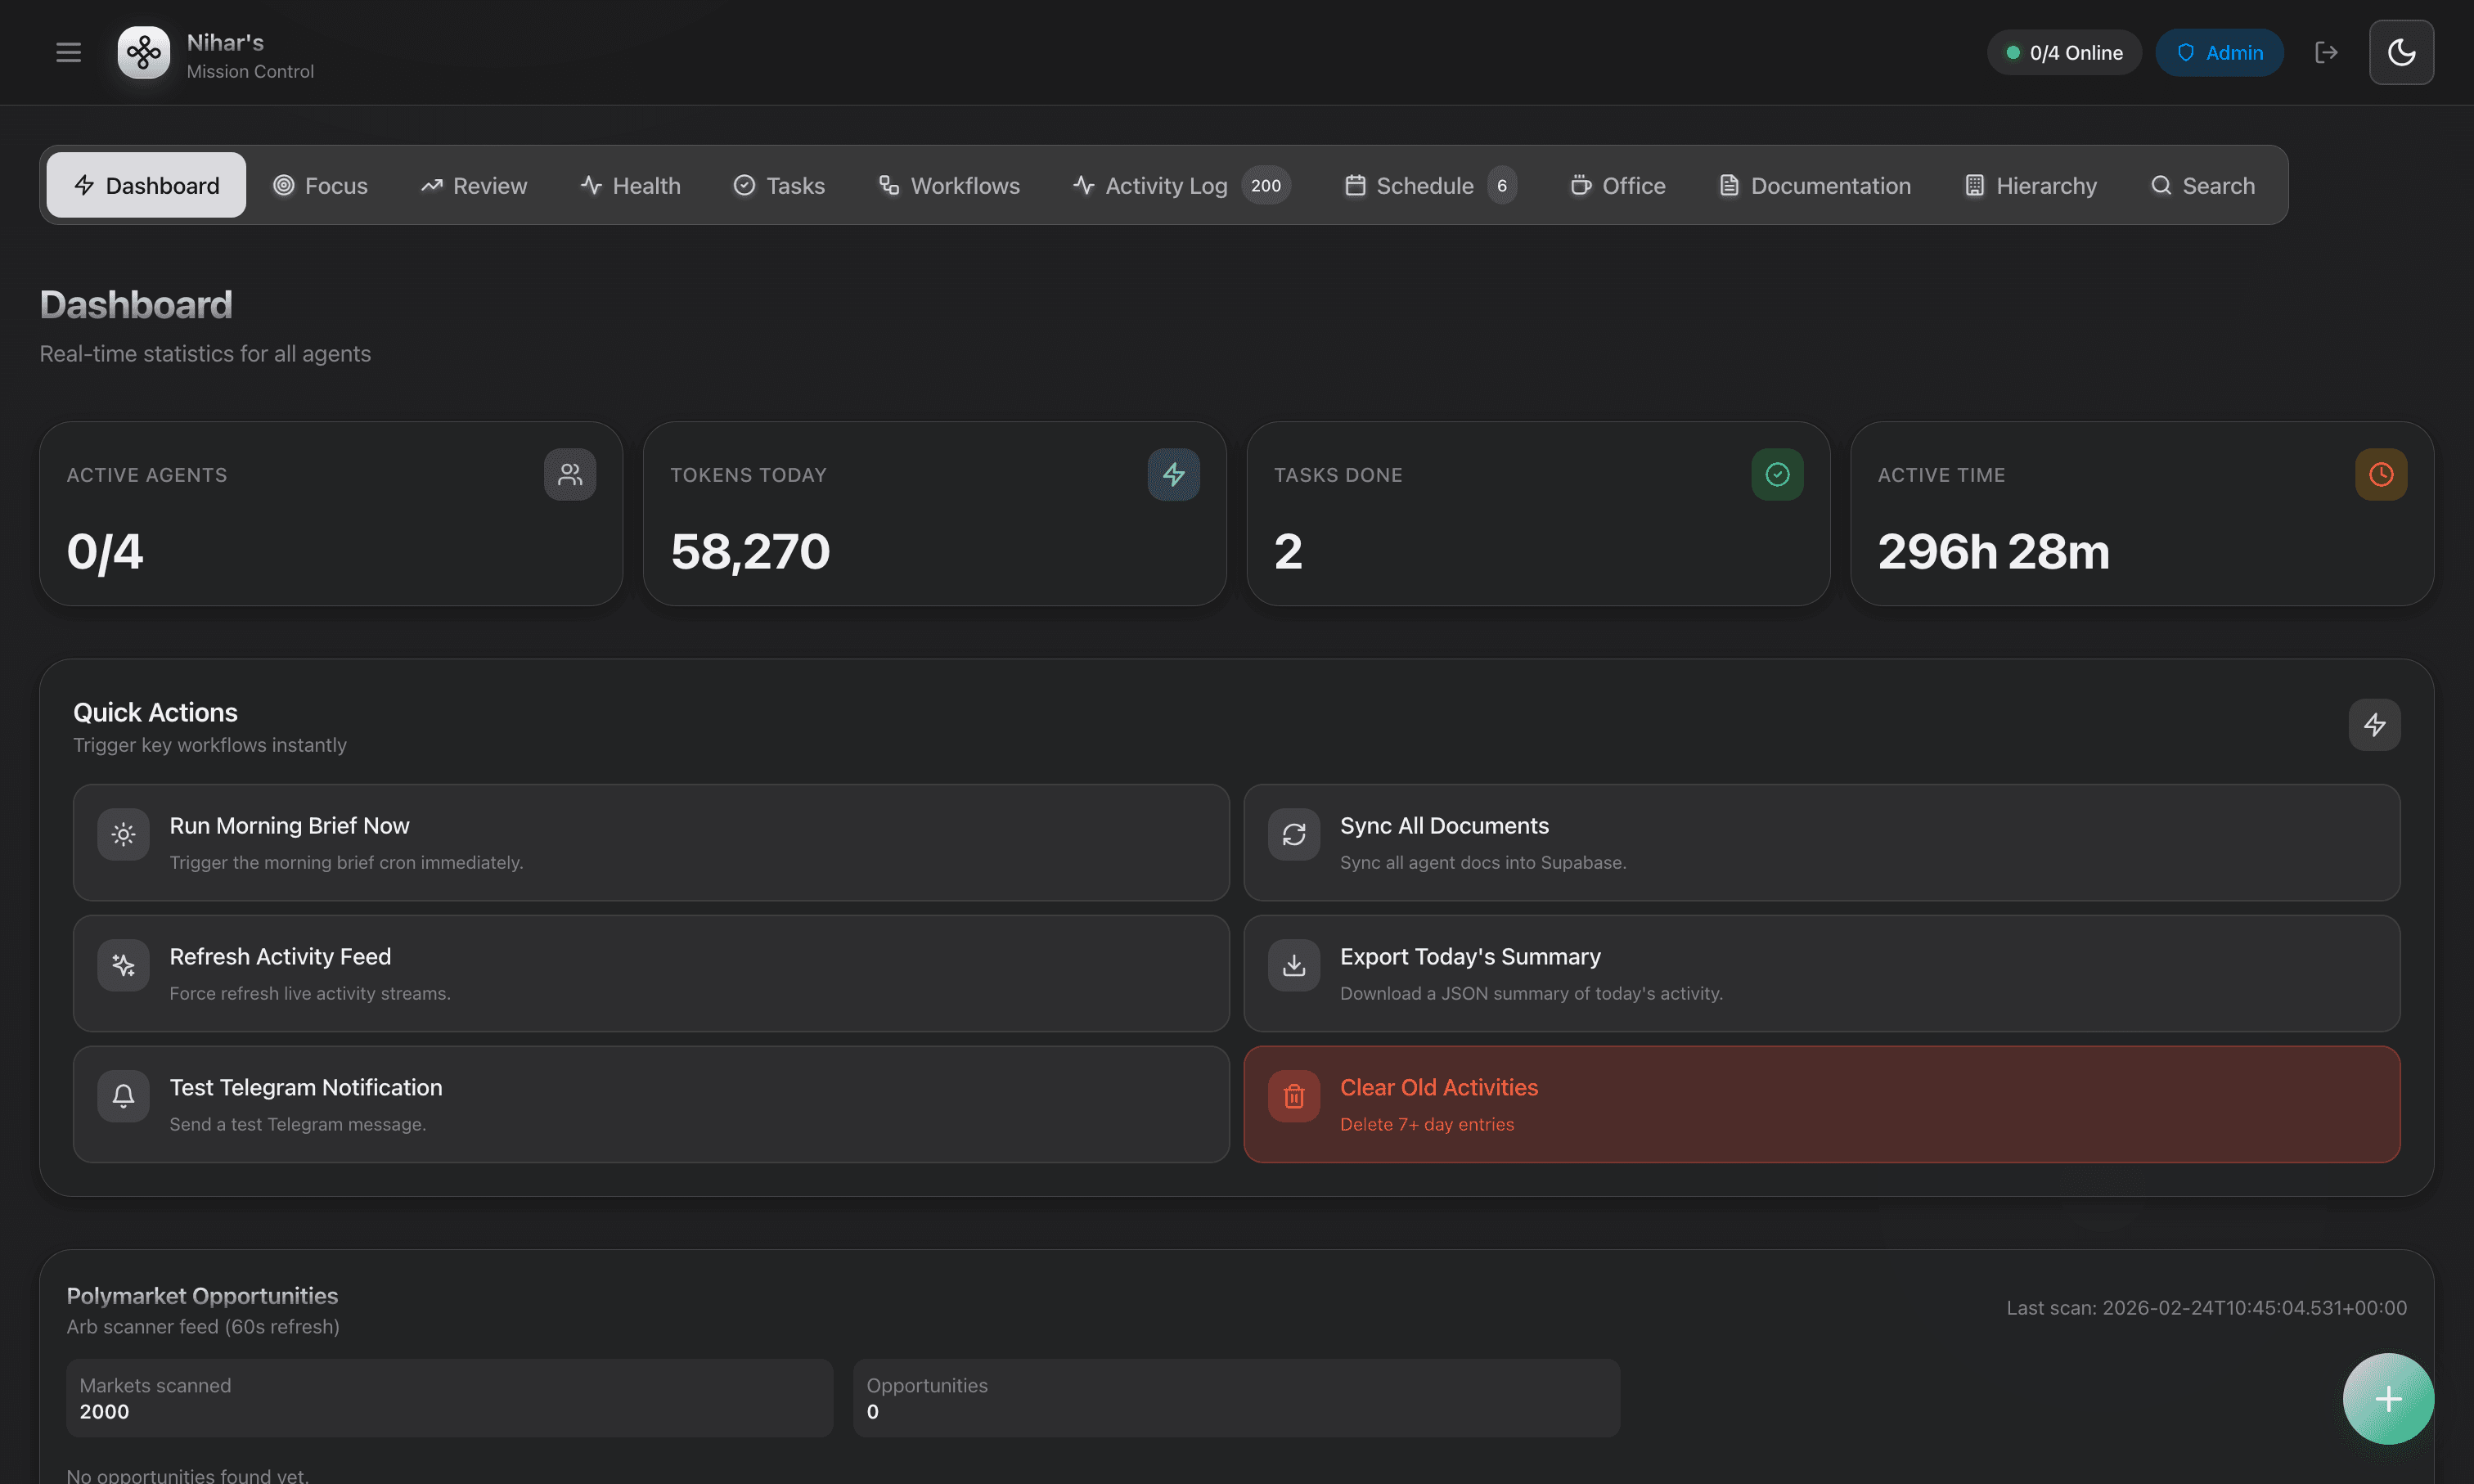The height and width of the screenshot is (1484, 2474).
Task: Click the clock icon on Active Time card
Action: coord(2380,474)
